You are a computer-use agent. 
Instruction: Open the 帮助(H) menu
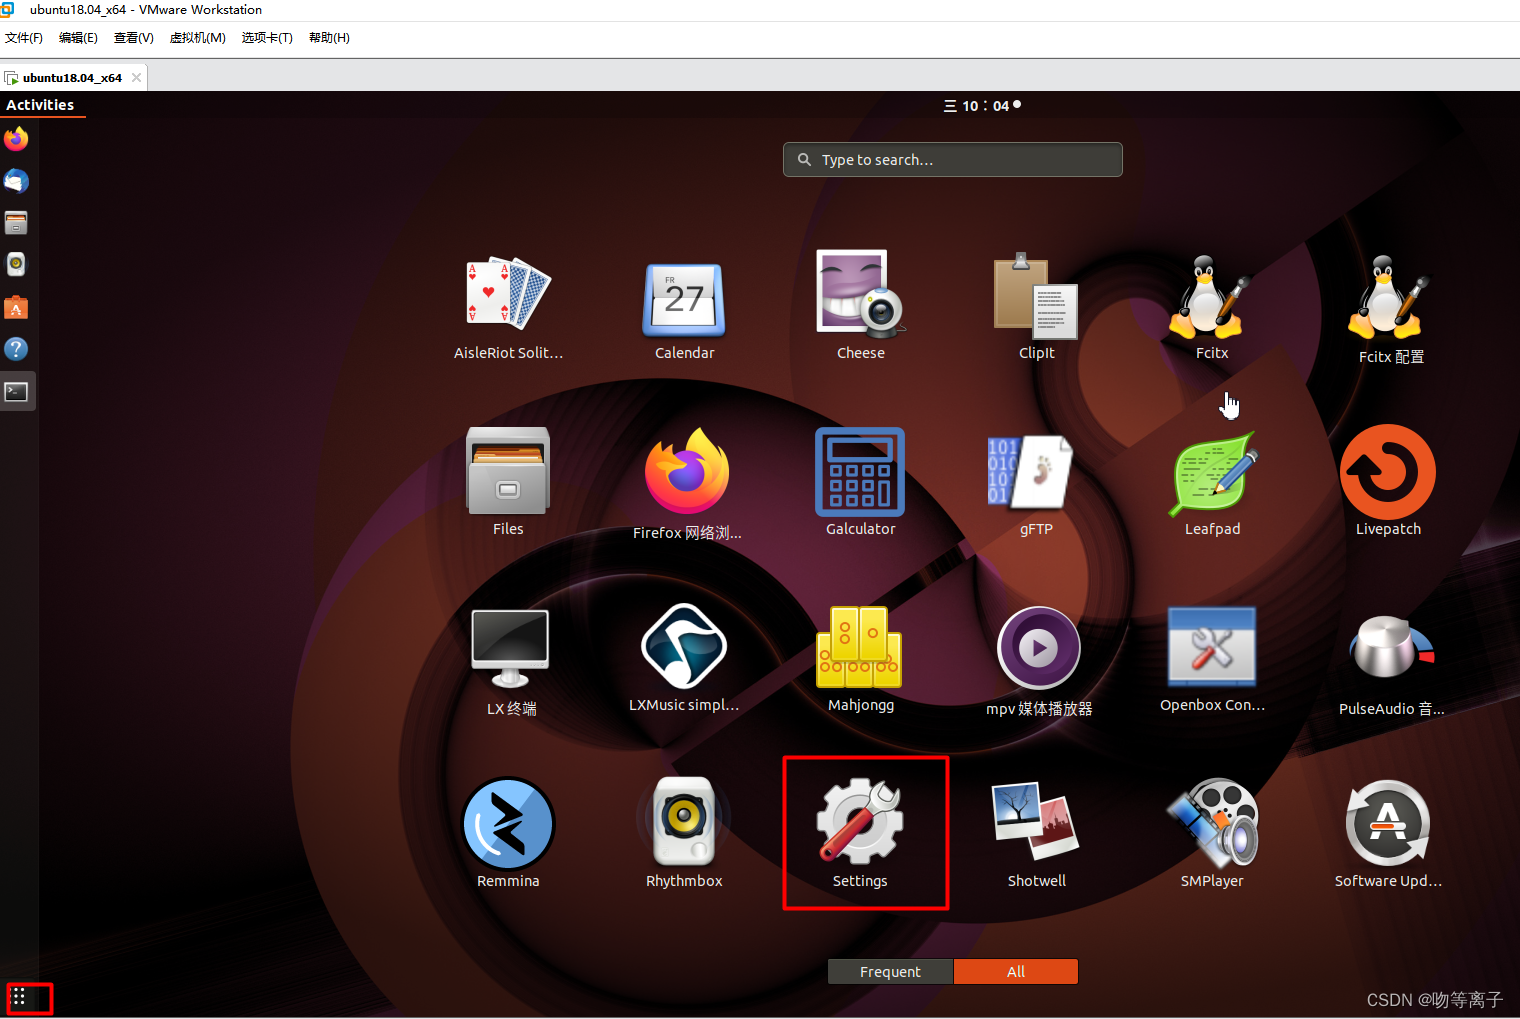tap(329, 38)
